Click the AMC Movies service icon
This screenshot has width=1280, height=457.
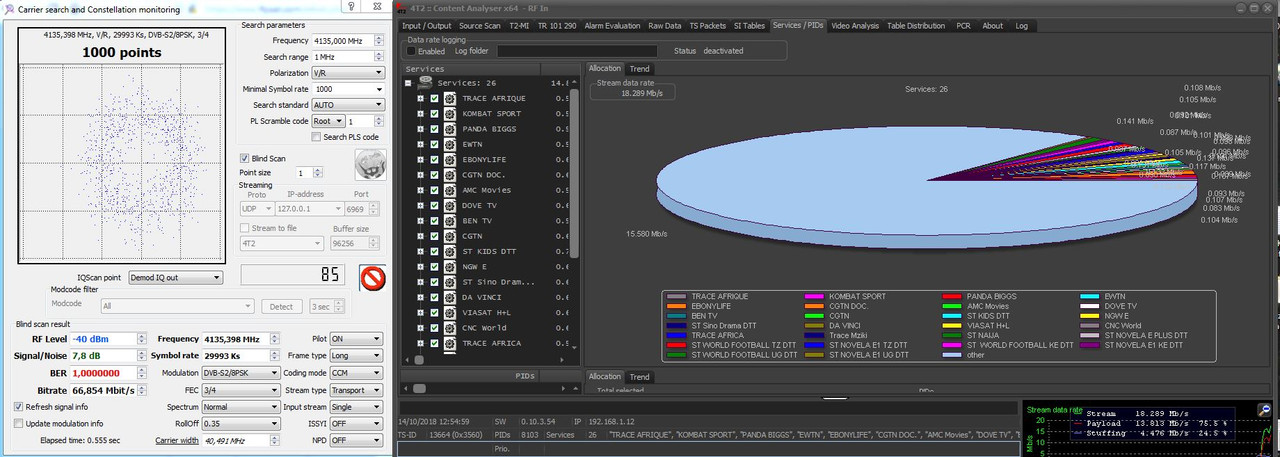pos(450,190)
